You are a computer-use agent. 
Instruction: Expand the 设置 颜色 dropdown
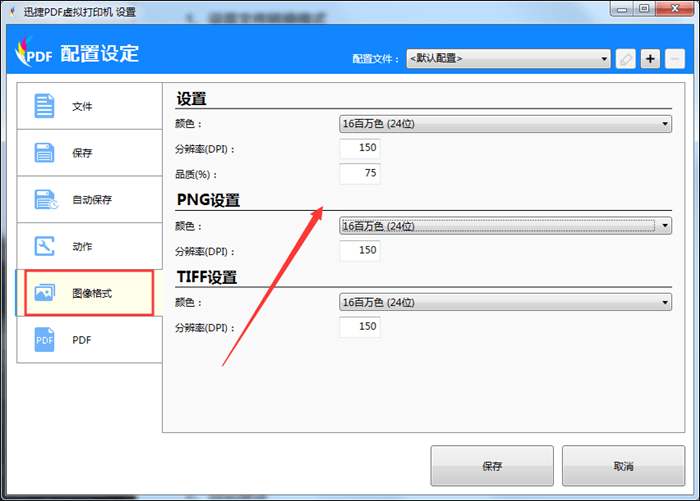(505, 124)
